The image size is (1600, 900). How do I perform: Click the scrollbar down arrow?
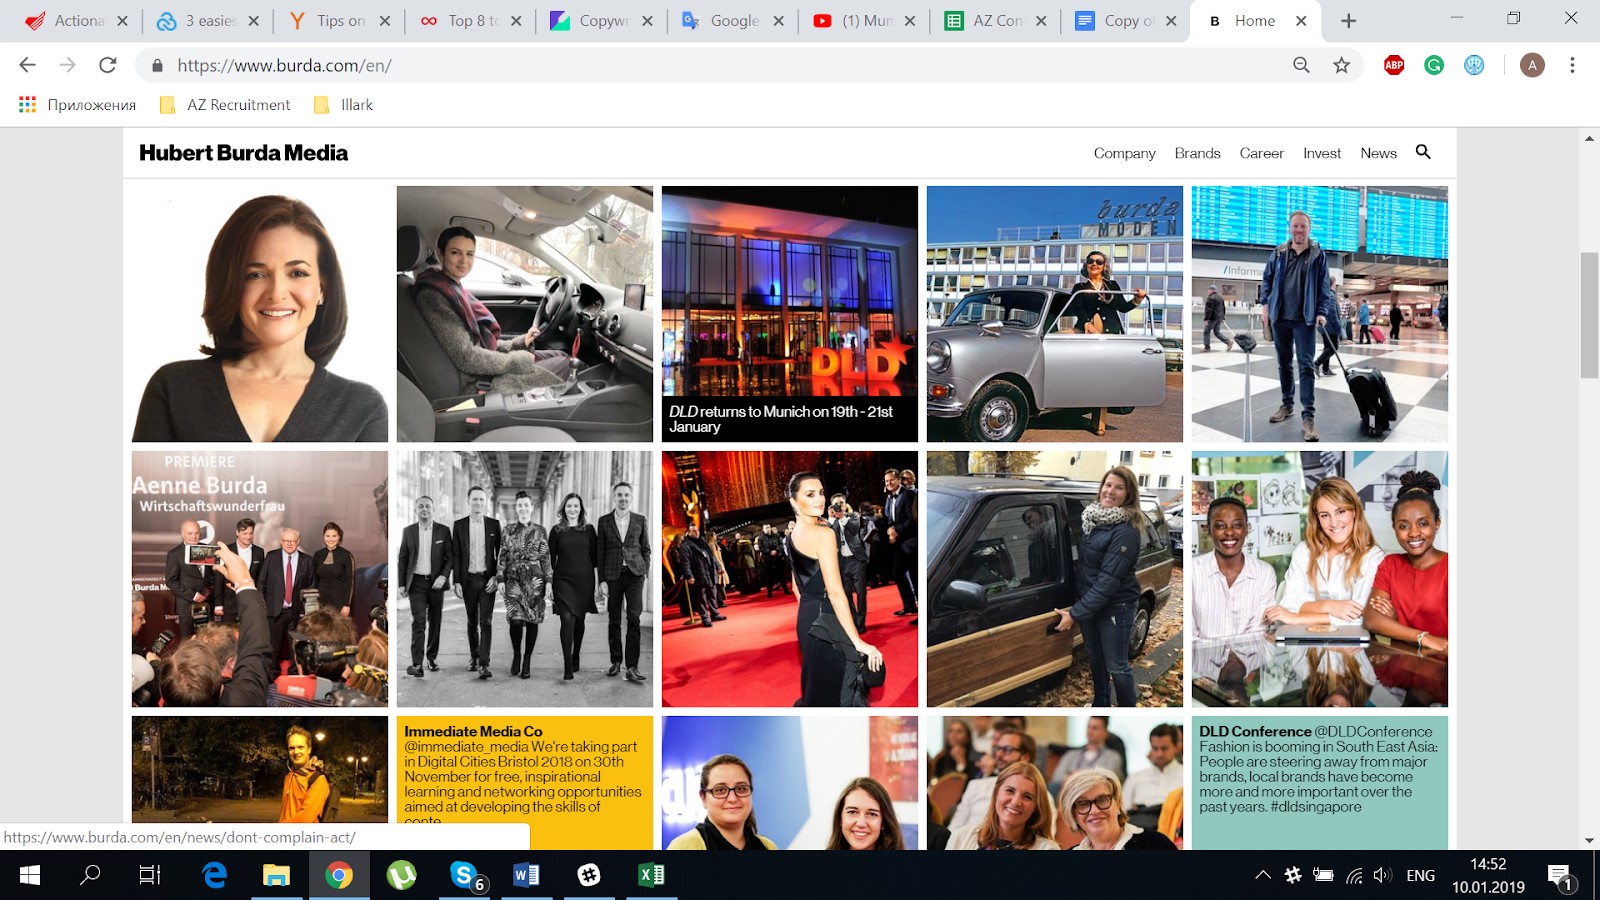click(x=1589, y=840)
